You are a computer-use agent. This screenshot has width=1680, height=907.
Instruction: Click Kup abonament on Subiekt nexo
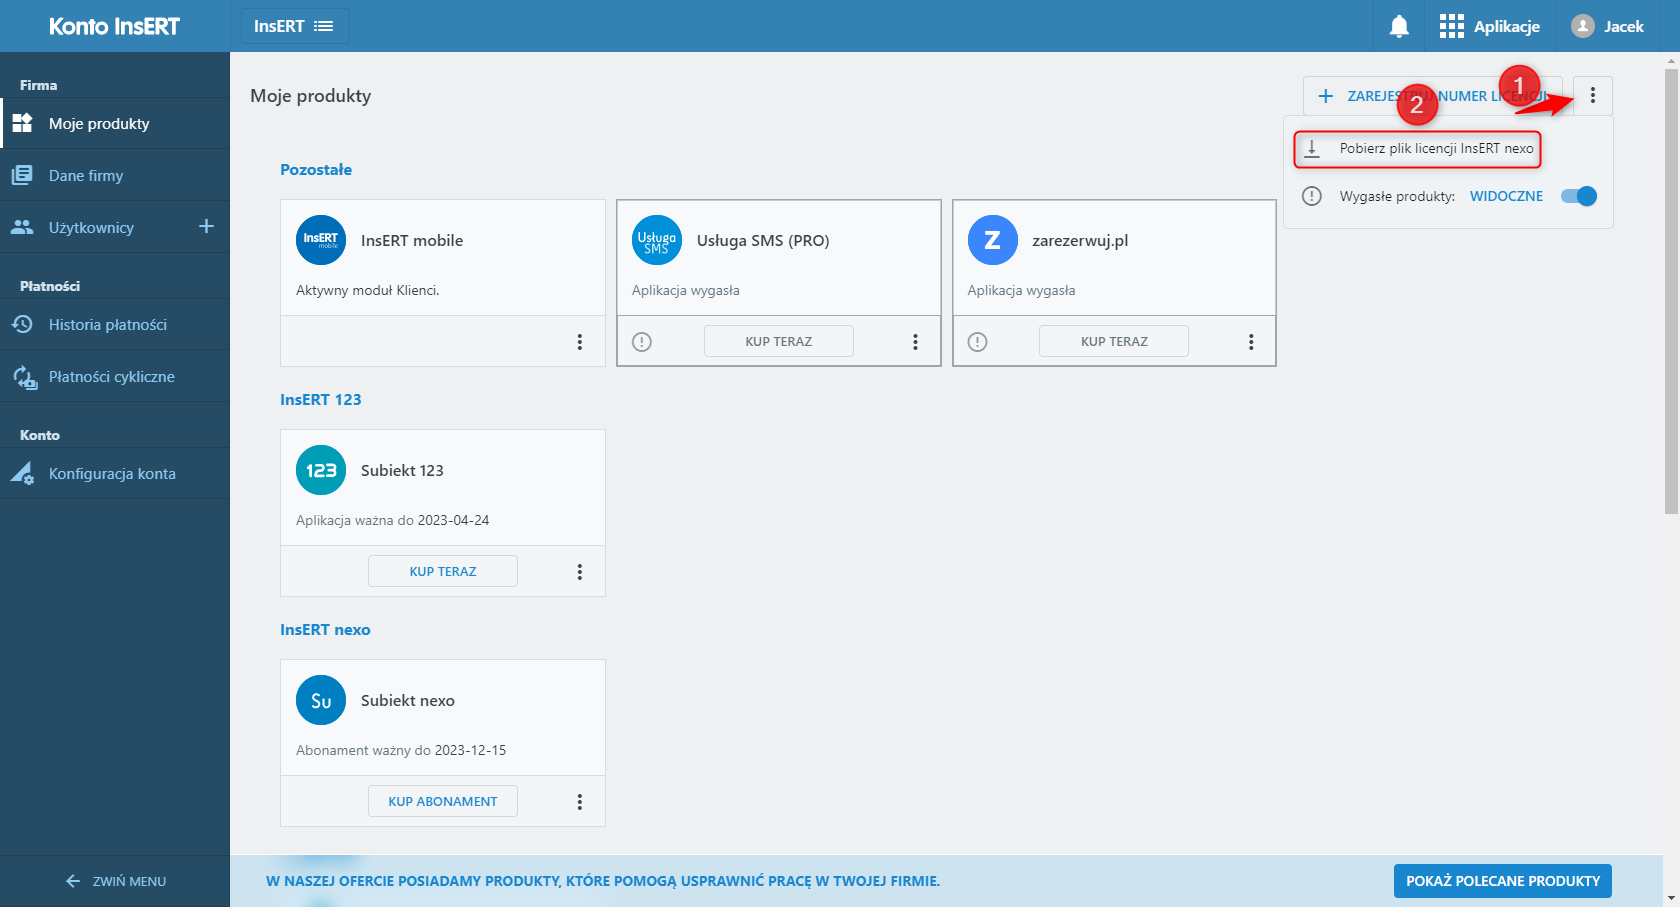pyautogui.click(x=443, y=802)
